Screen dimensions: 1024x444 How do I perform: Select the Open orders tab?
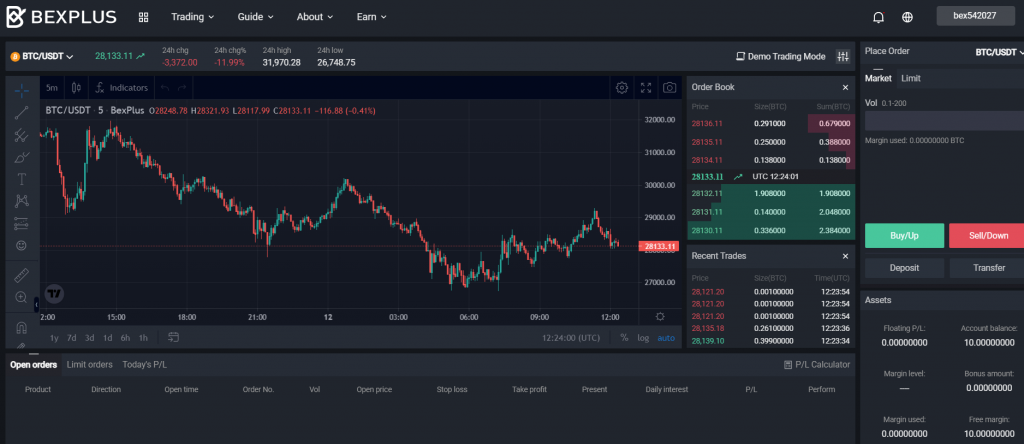33,364
